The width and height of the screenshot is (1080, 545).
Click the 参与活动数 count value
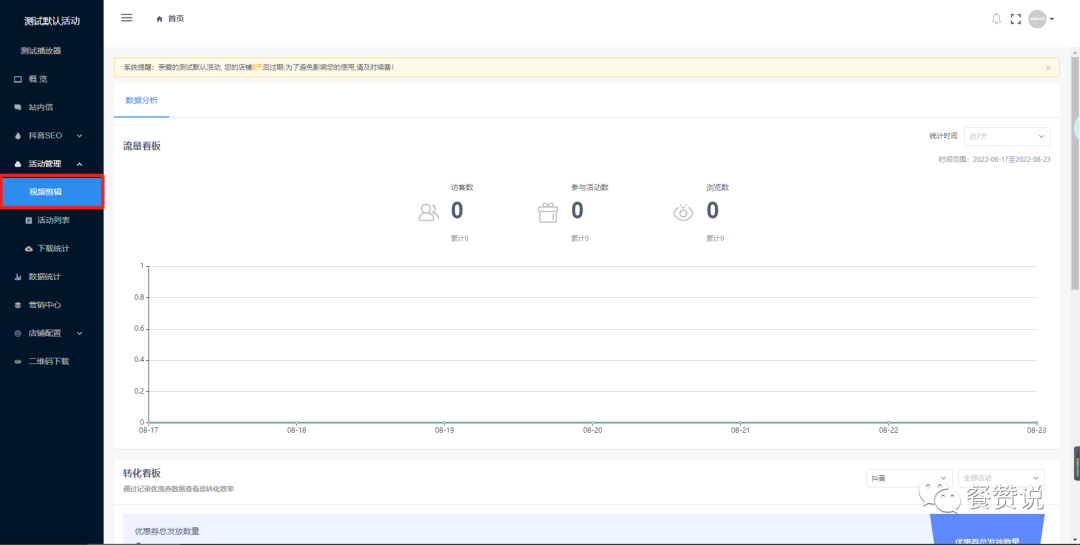[577, 211]
